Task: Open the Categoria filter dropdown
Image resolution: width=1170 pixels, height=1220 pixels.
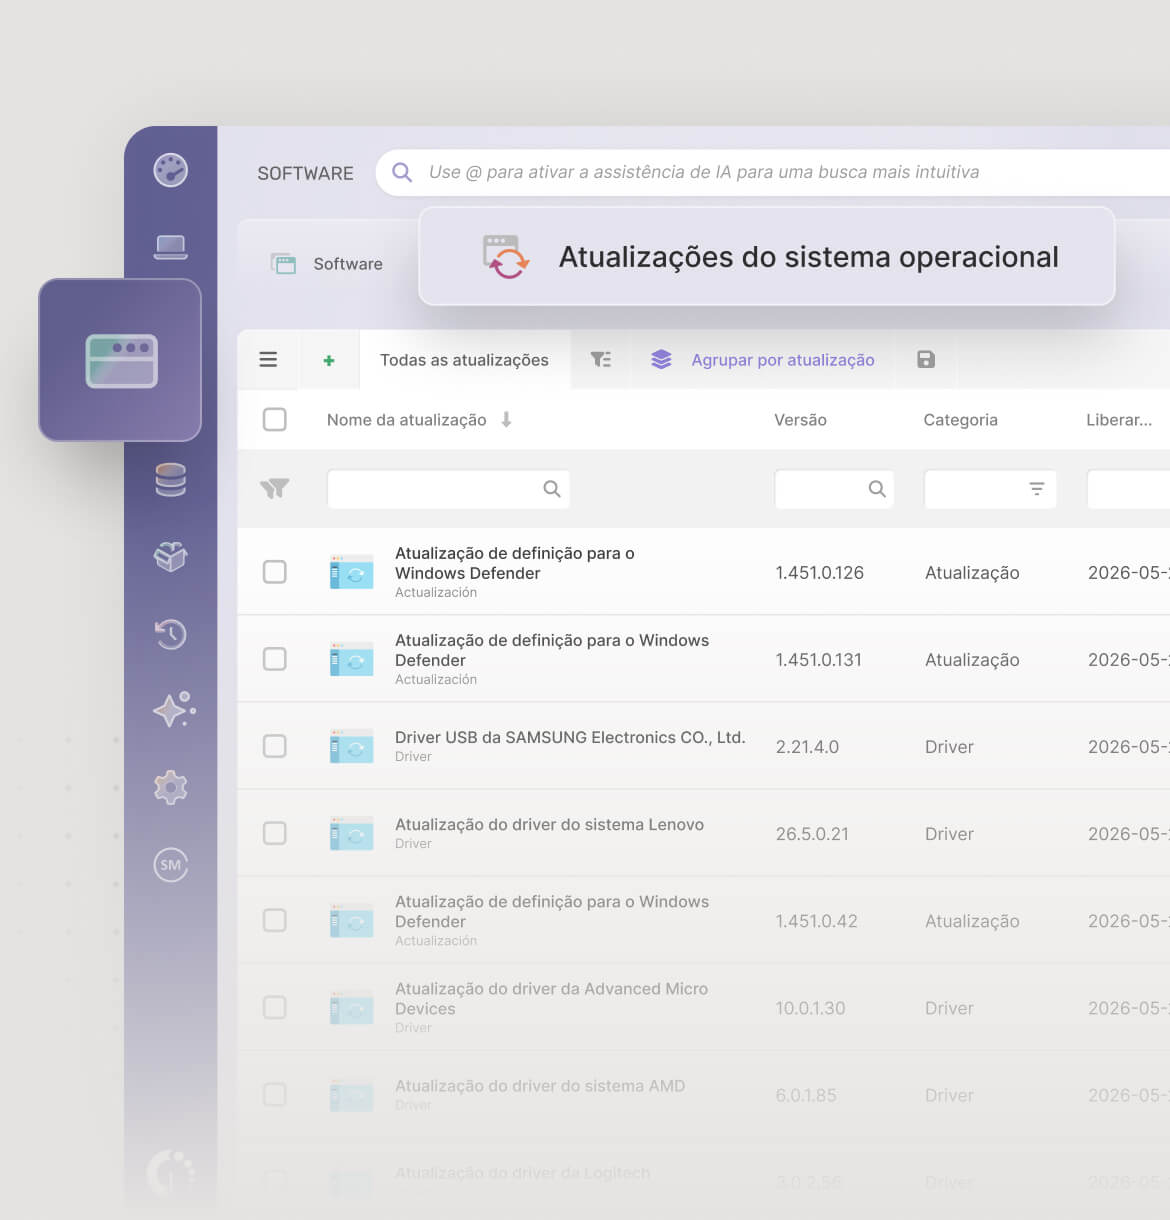Action: 990,489
